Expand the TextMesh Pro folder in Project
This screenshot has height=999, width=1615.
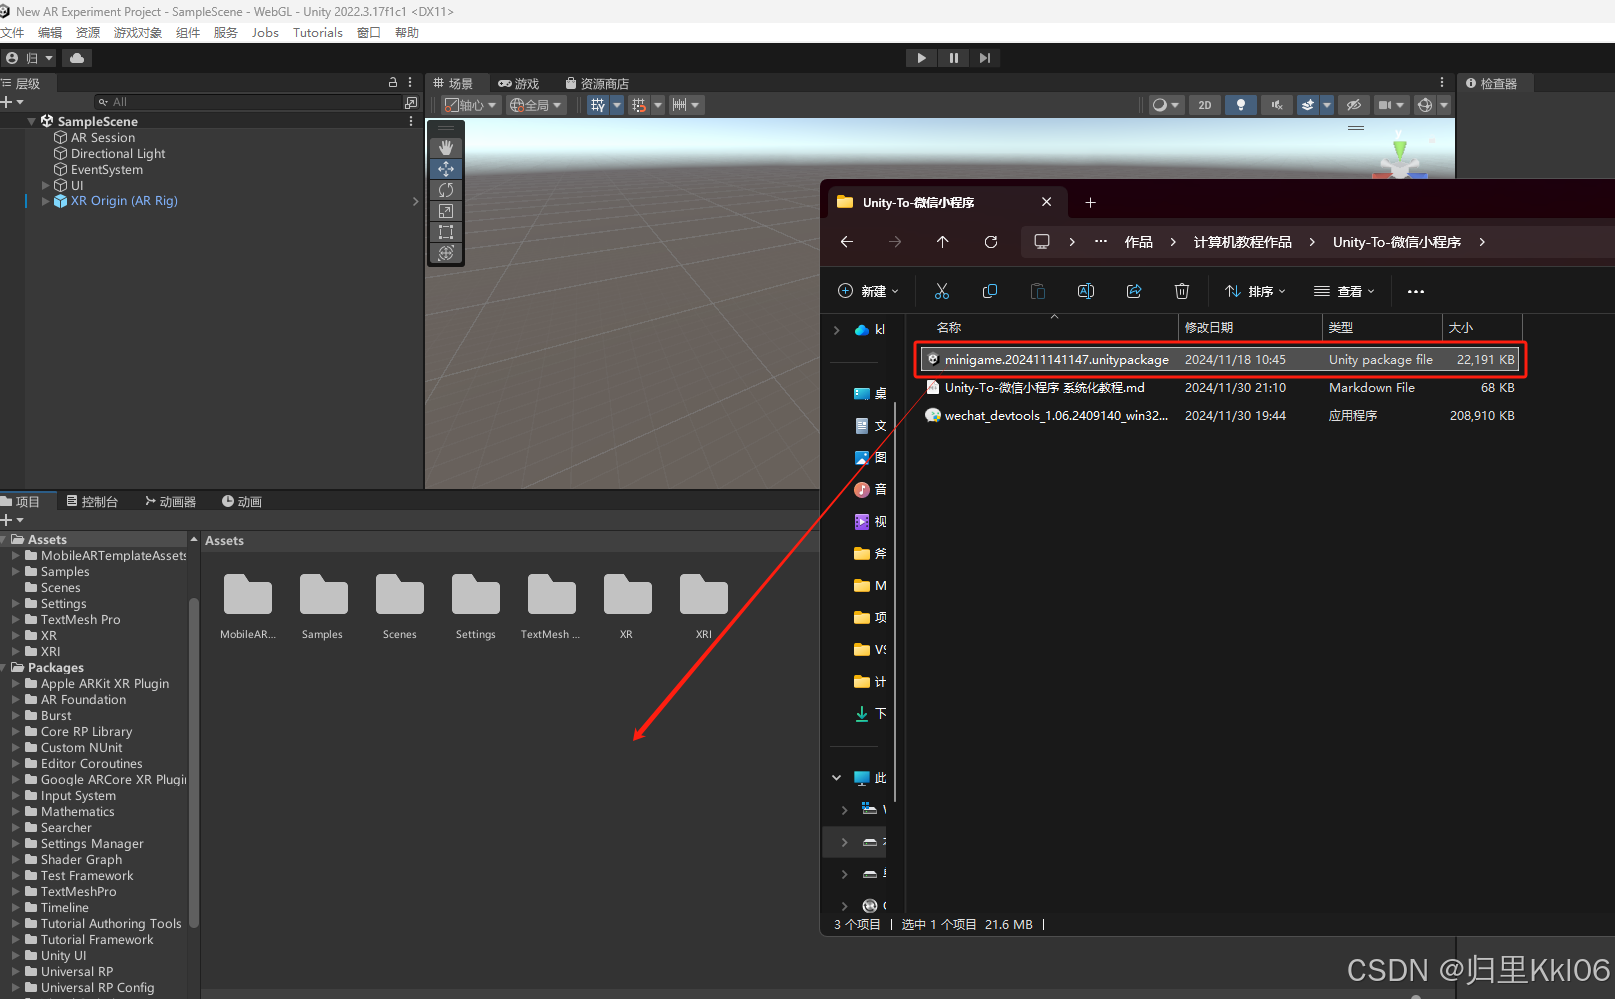(x=16, y=620)
